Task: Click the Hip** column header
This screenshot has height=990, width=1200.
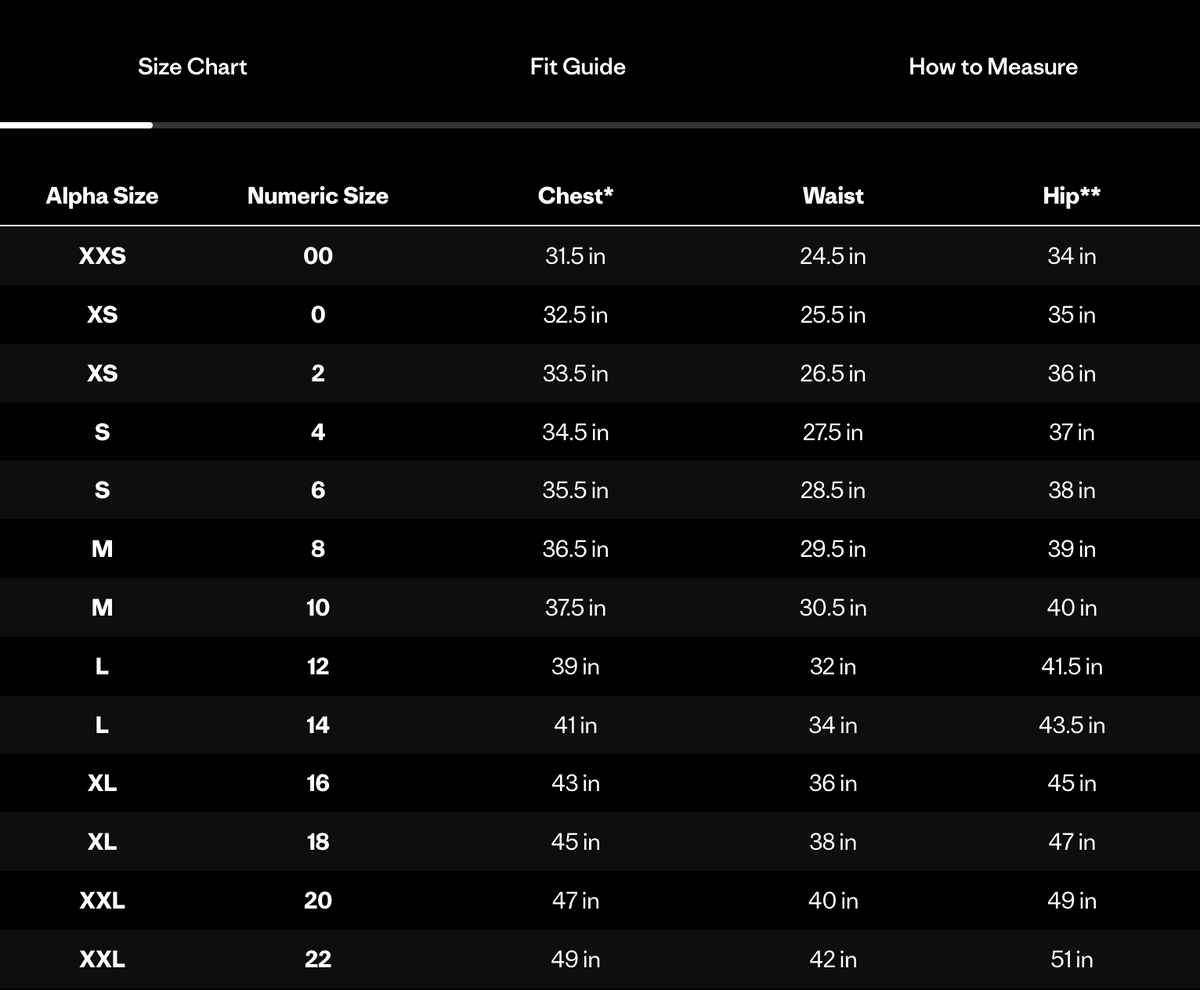Action: click(1072, 196)
